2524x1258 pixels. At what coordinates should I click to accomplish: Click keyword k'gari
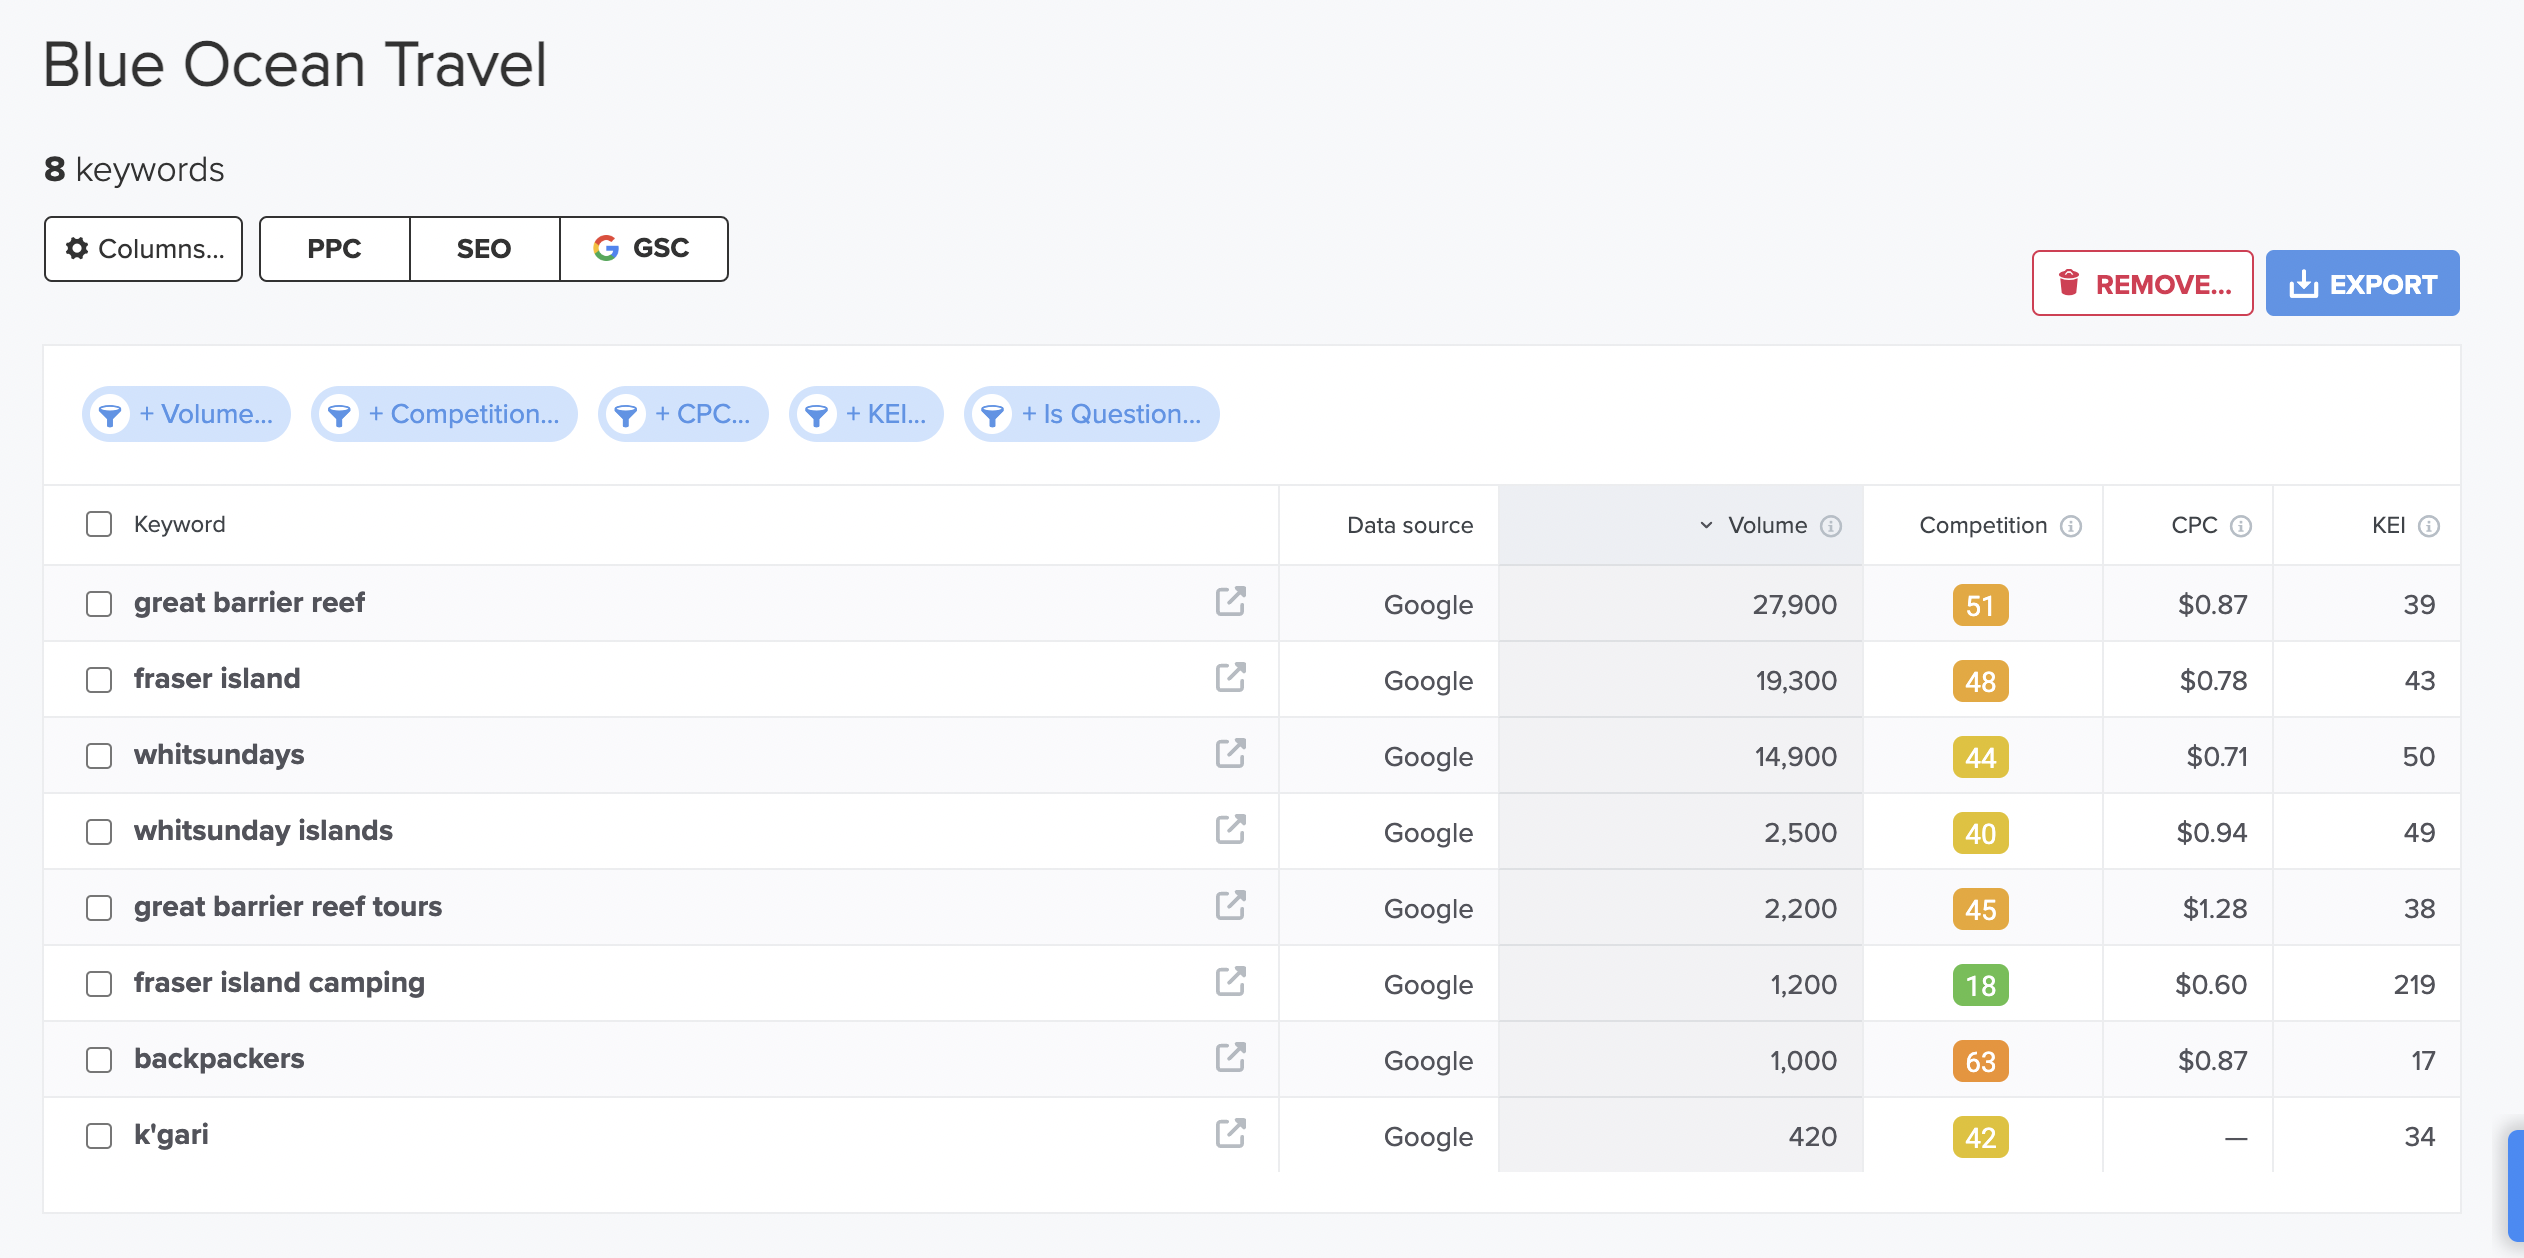point(171,1135)
